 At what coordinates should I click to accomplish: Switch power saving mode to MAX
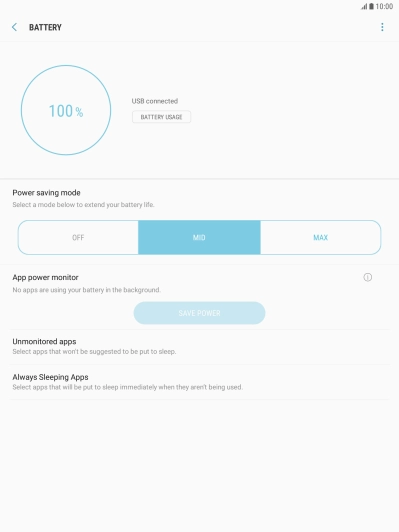click(x=321, y=238)
